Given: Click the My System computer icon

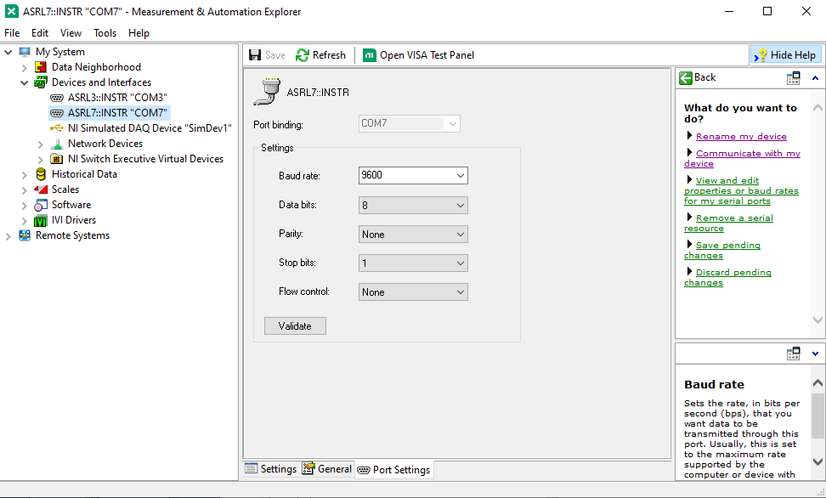Looking at the screenshot, I should pos(25,52).
